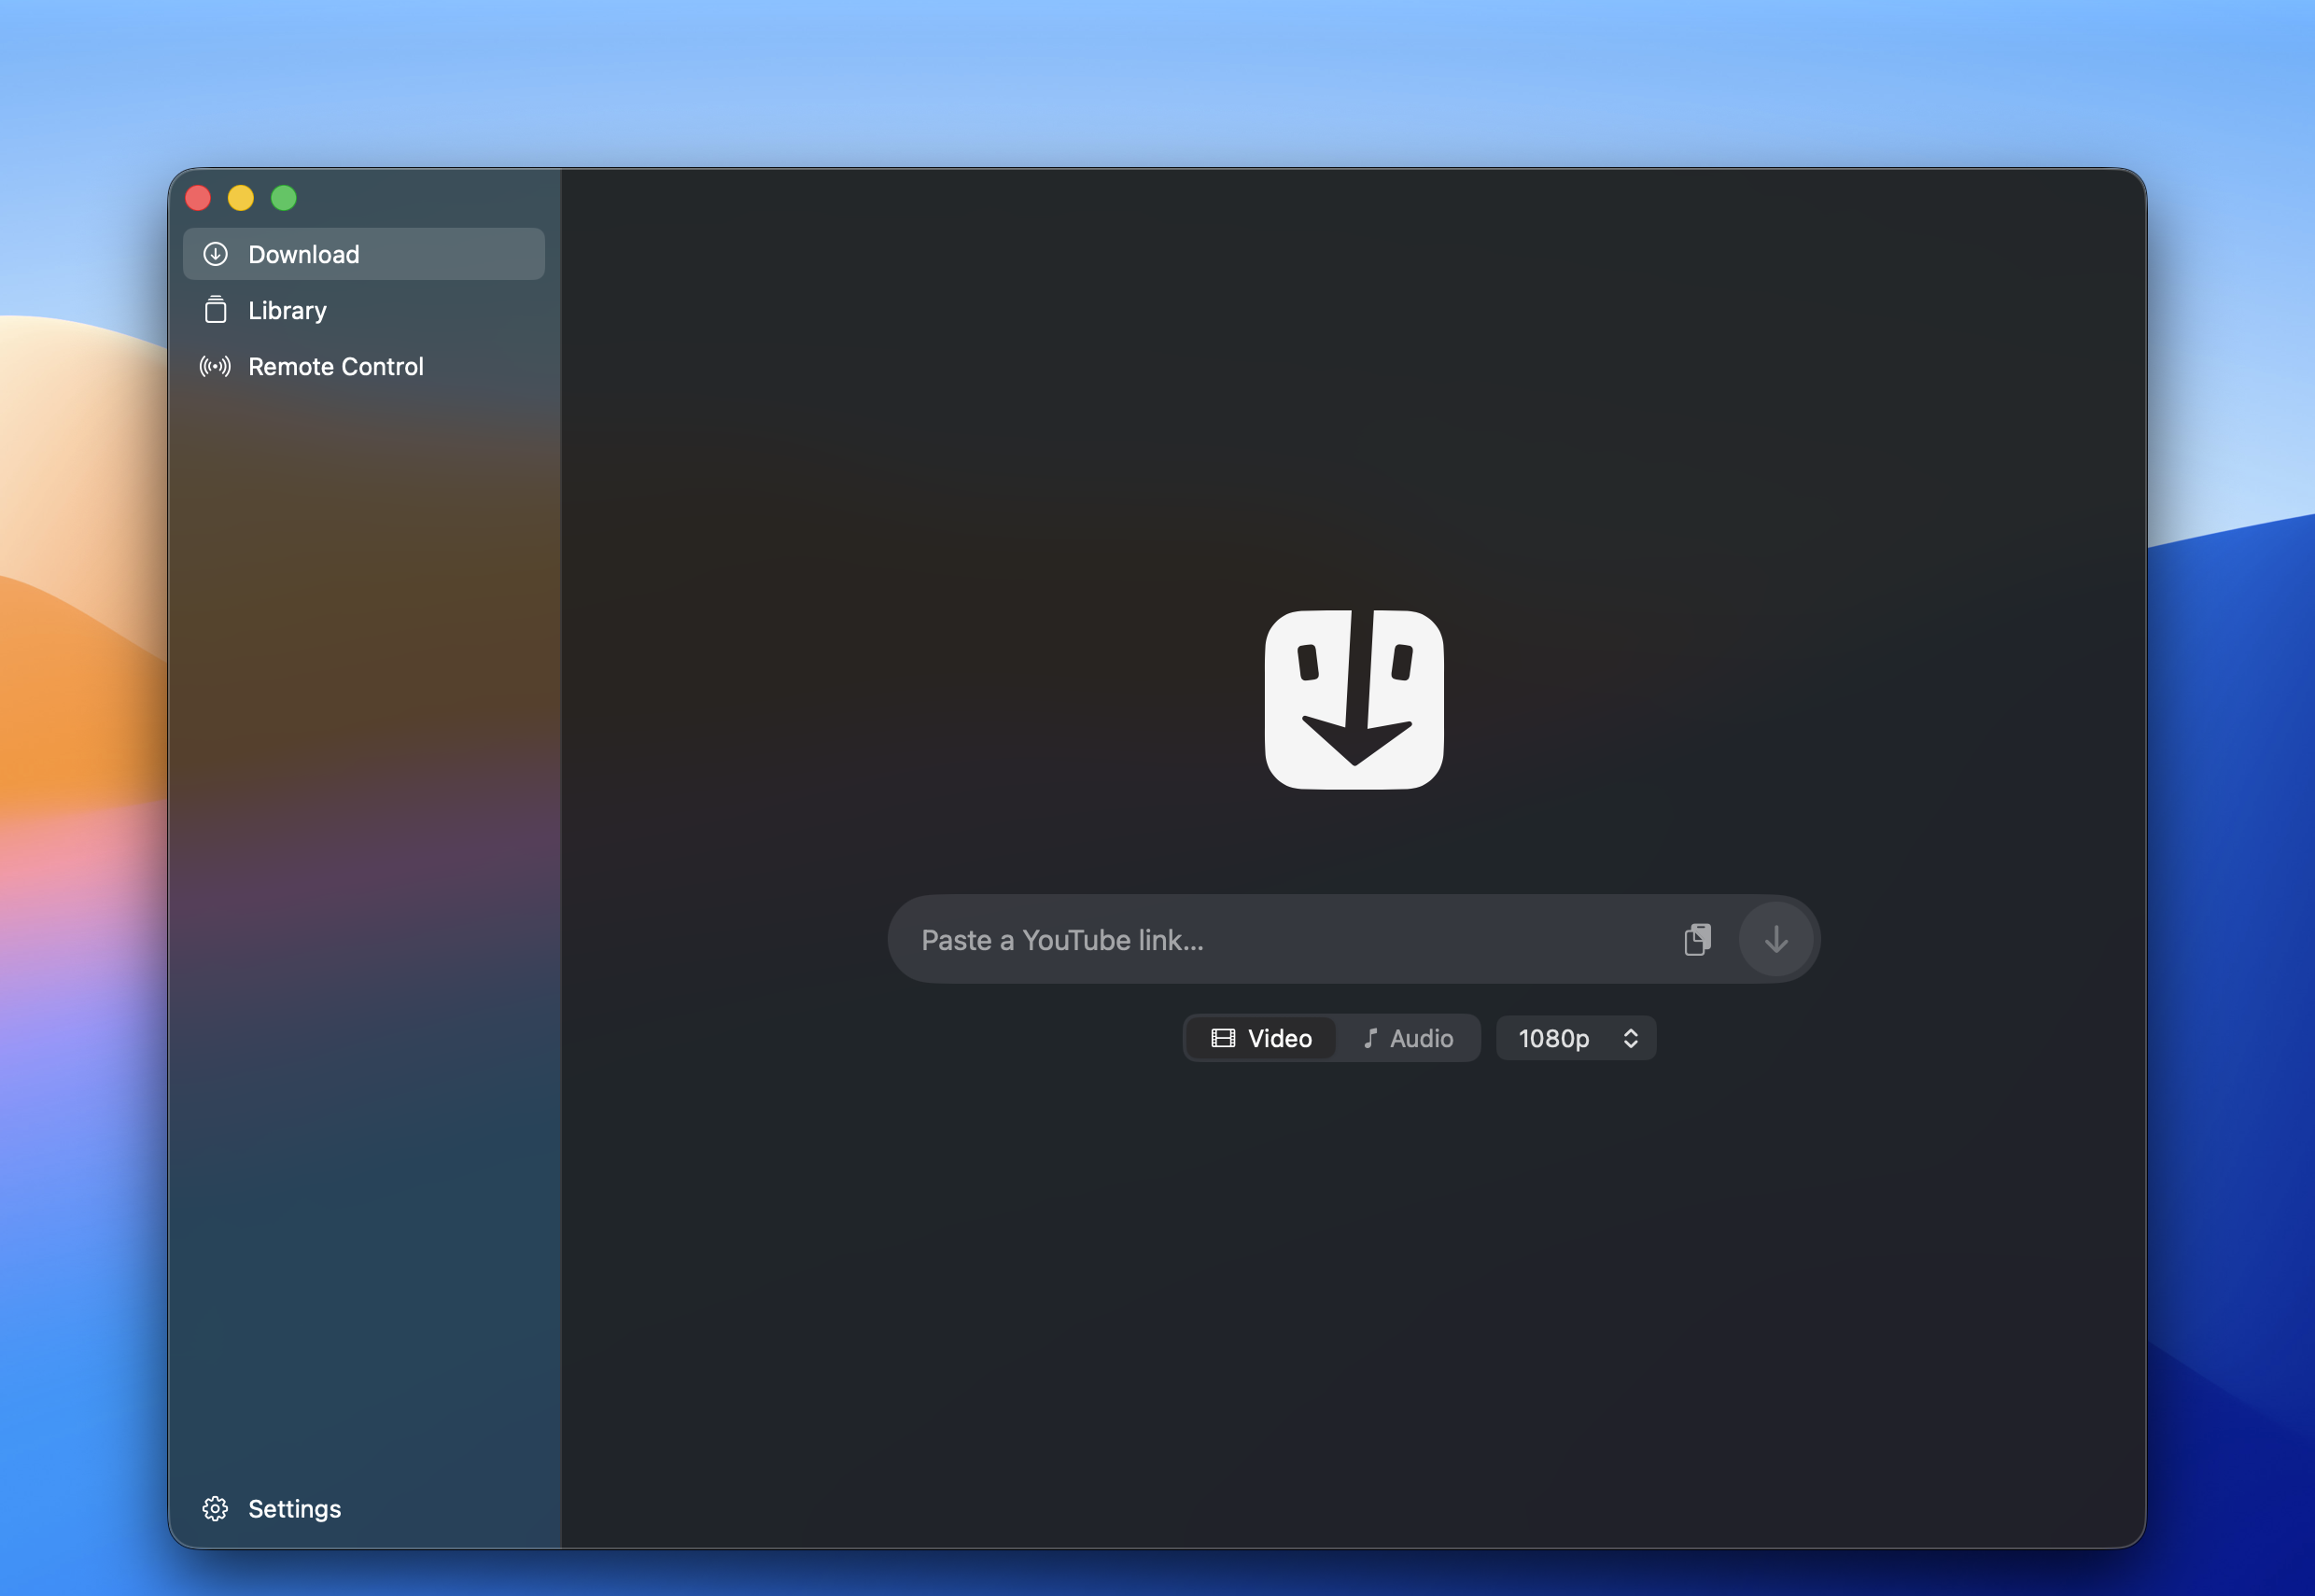Switch format to Video
The height and width of the screenshot is (1596, 2315).
[1261, 1038]
